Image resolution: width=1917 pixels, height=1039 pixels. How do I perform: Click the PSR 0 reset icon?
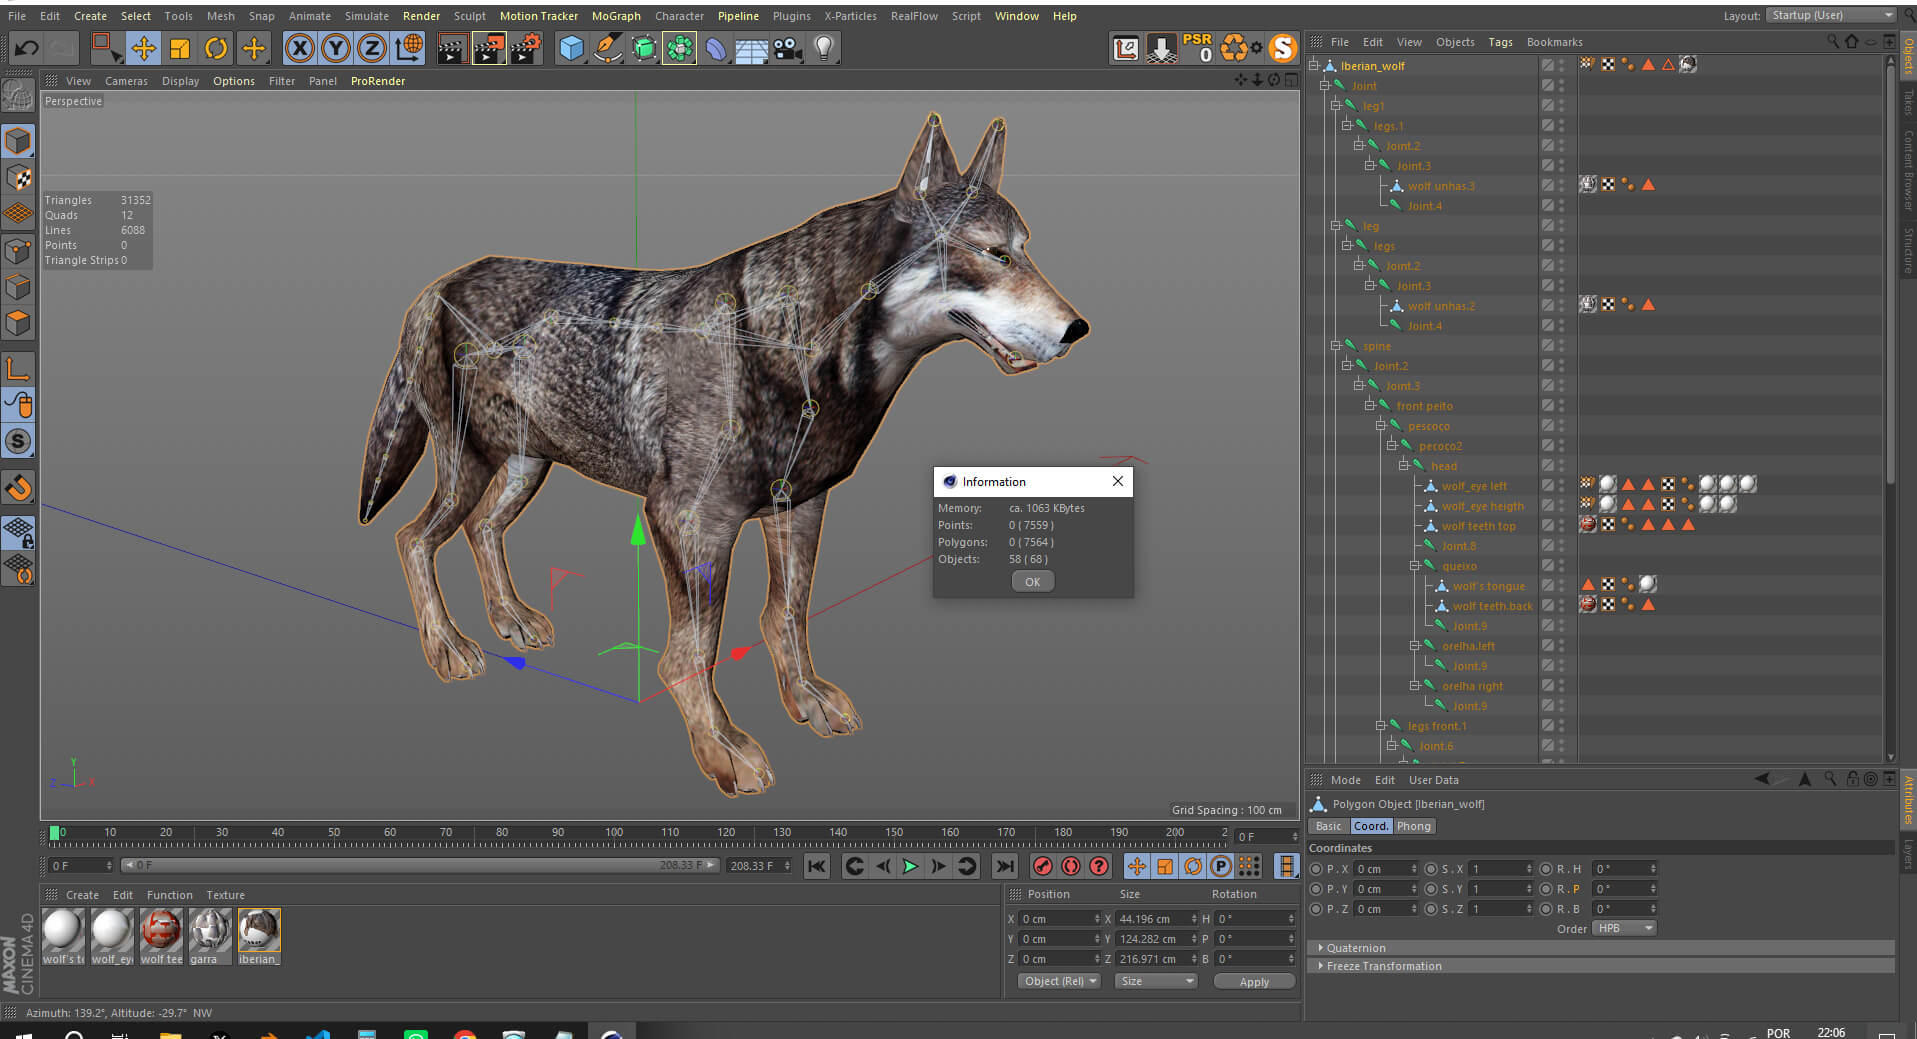tap(1197, 48)
